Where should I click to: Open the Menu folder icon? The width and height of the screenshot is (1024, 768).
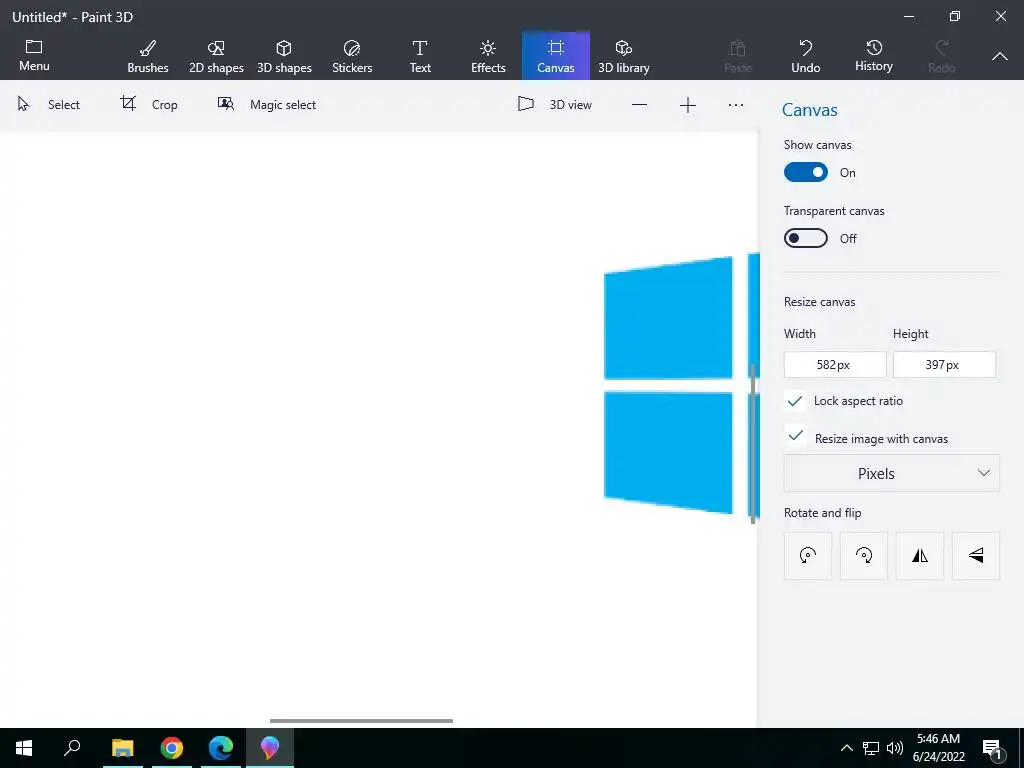[x=34, y=56]
